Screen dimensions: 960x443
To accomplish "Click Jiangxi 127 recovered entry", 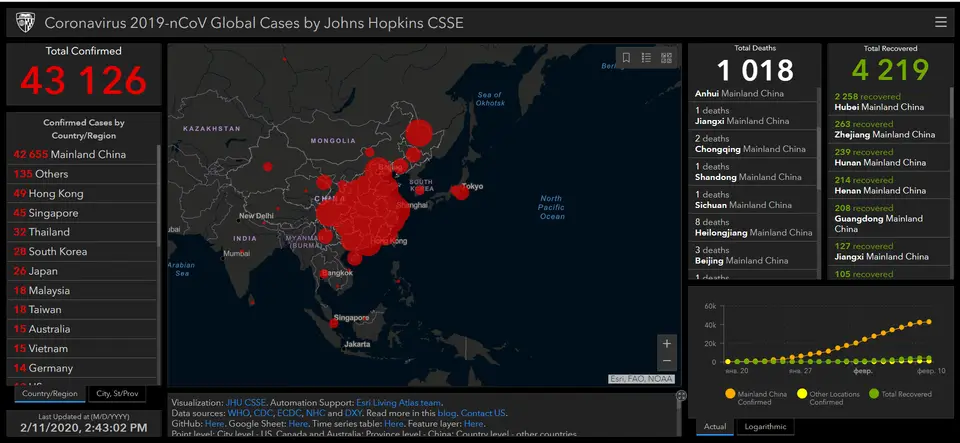I will 891,251.
